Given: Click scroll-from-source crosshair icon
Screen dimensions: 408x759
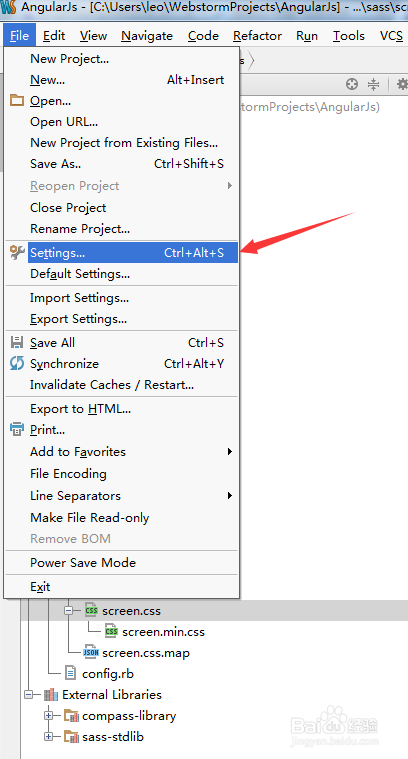Looking at the screenshot, I should (x=352, y=85).
